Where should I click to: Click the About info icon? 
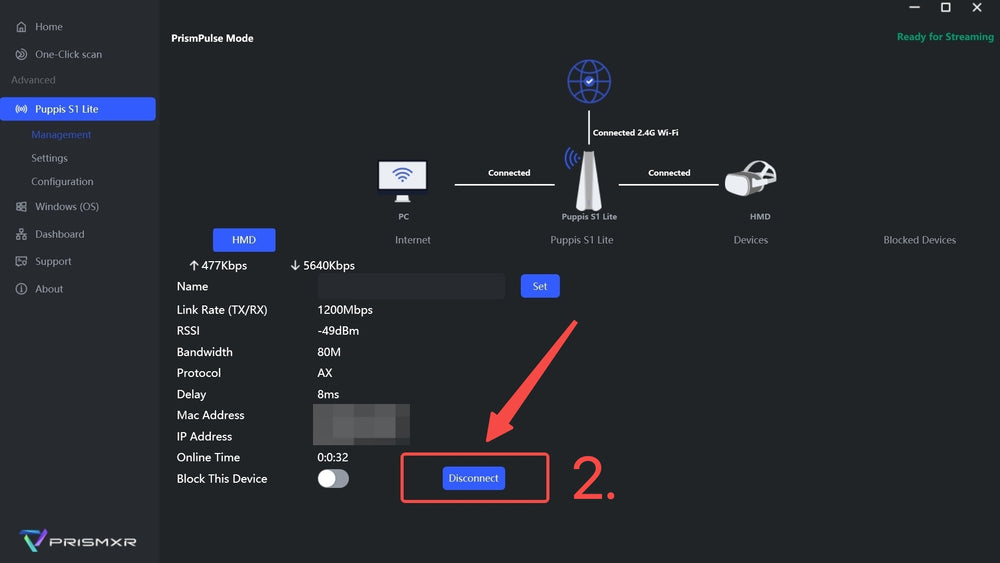click(21, 289)
